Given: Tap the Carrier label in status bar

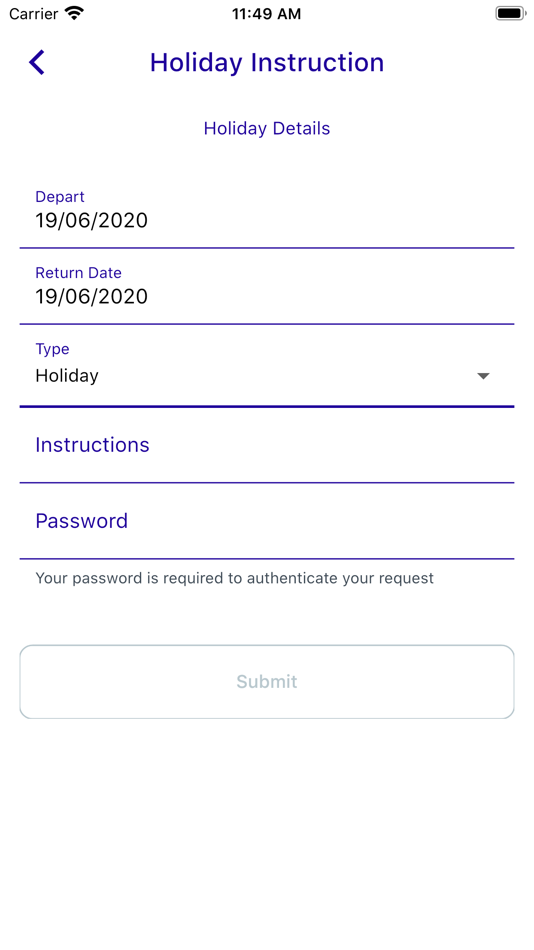Looking at the screenshot, I should [35, 13].
